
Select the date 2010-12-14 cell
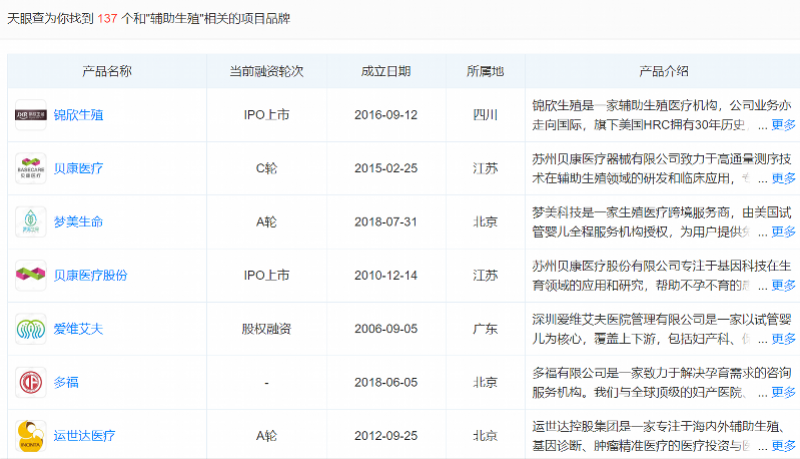coord(386,276)
